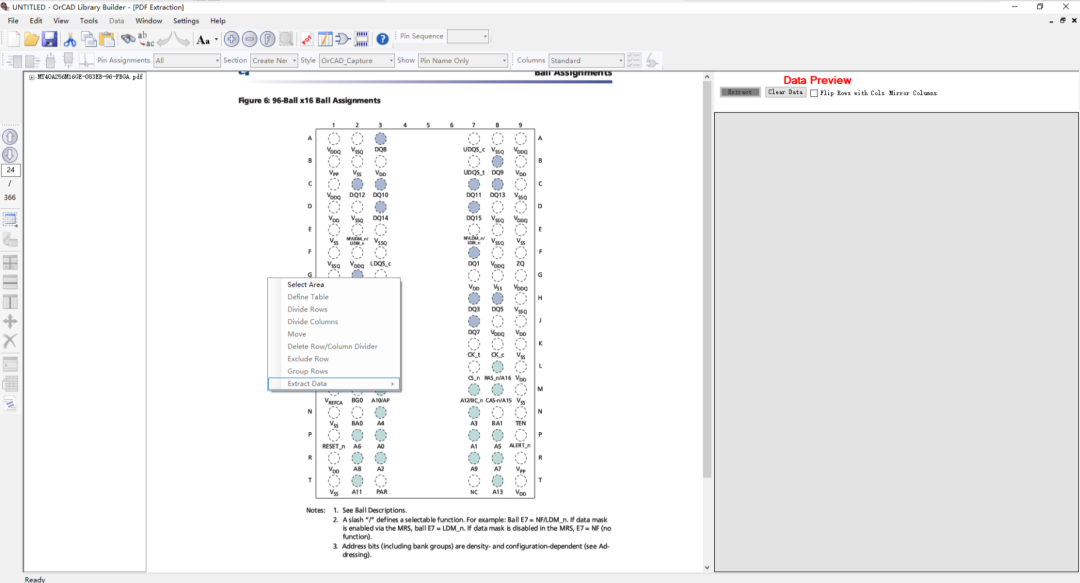Select MT40A256M16GE-083EB-96-FBGA.pdf tree item
Image resolution: width=1080 pixels, height=583 pixels.
coord(90,77)
